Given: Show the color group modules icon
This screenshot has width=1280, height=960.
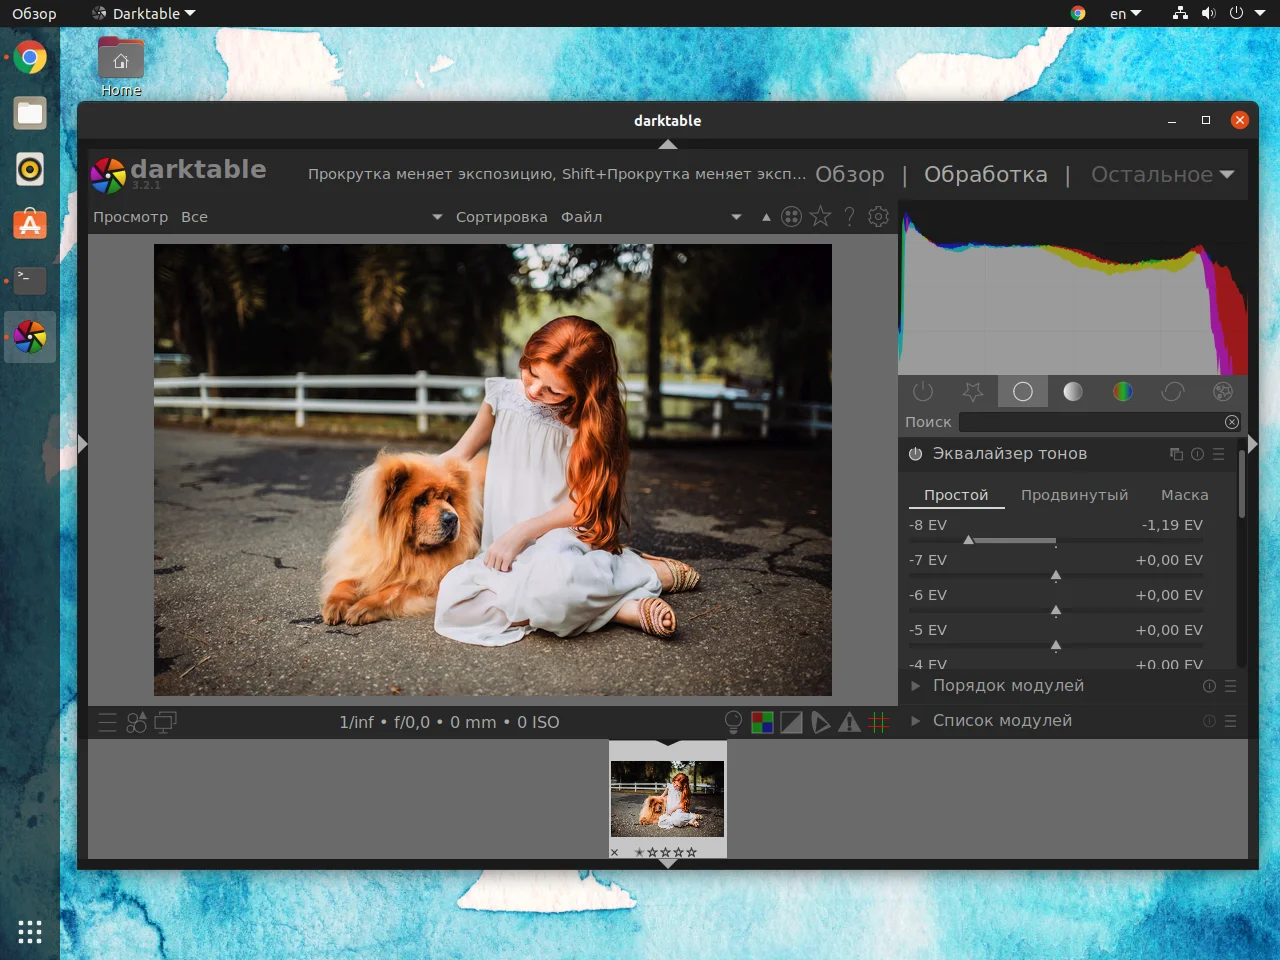Looking at the screenshot, I should click(x=1123, y=392).
